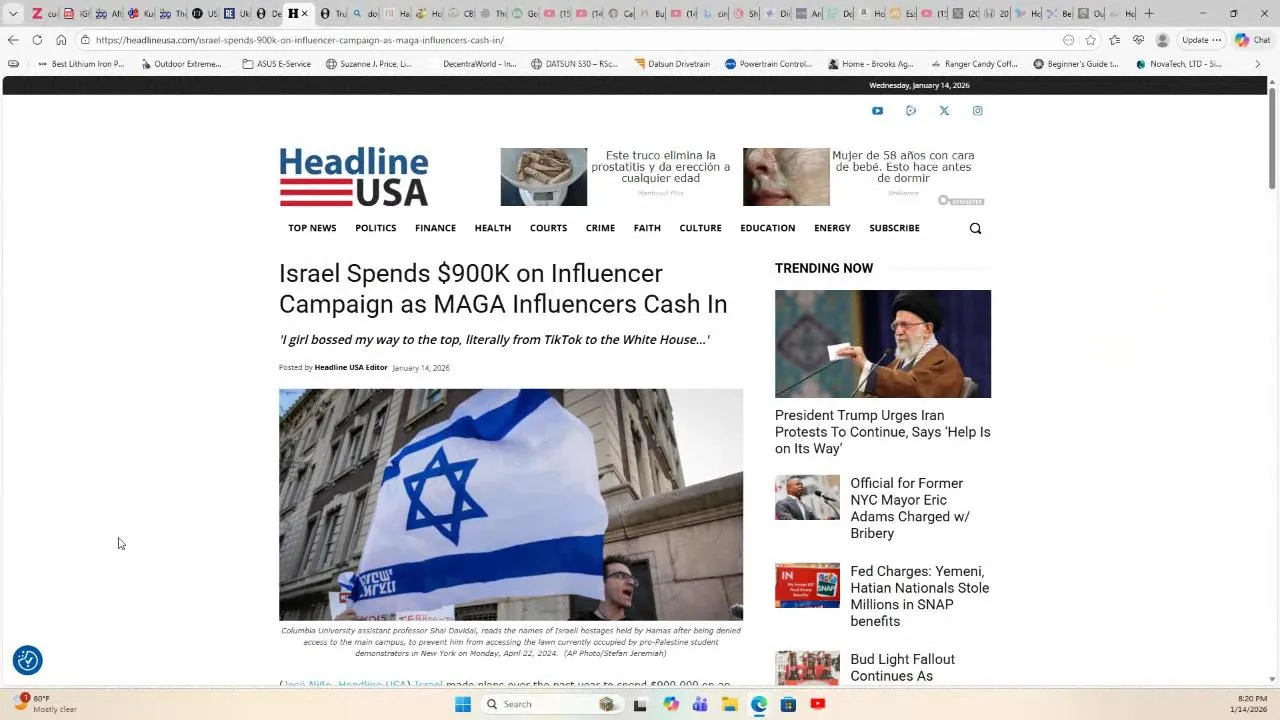Open the accessibility widget round button
1280x720 pixels.
click(x=28, y=660)
